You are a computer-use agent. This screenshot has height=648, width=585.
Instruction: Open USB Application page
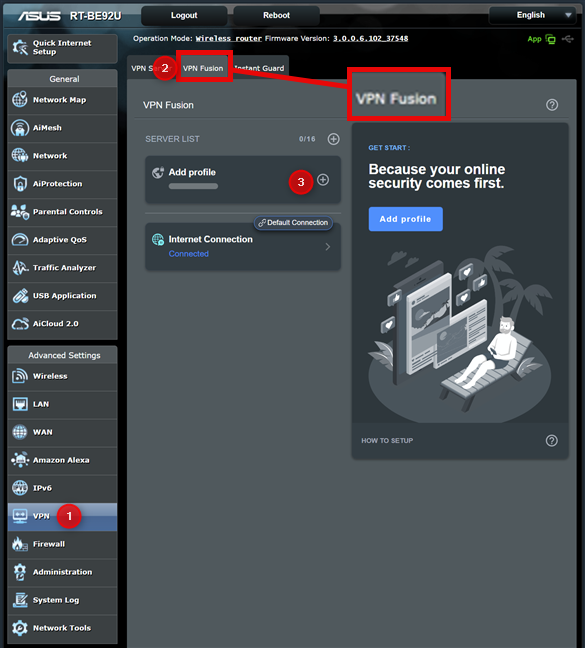click(x=62, y=296)
